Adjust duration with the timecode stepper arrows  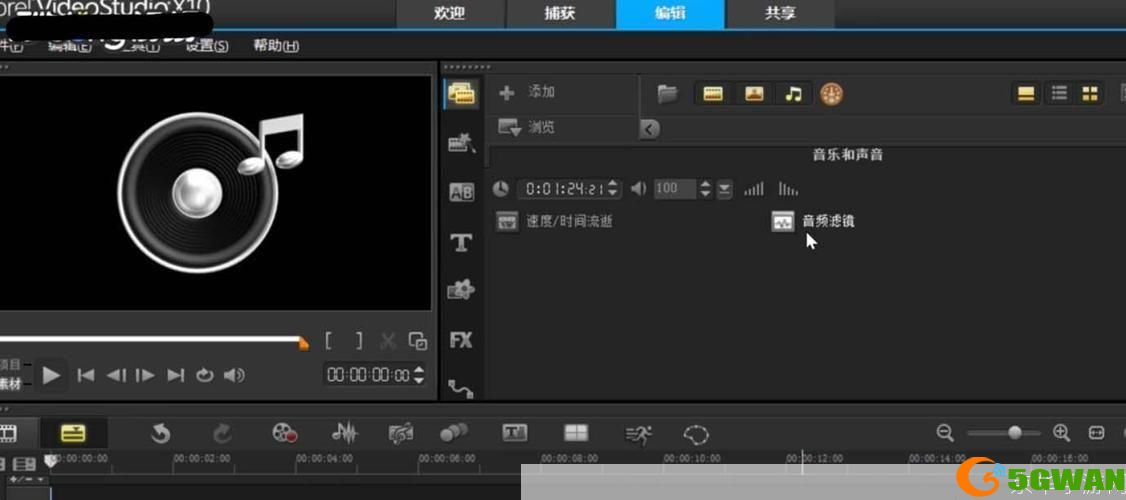(x=613, y=189)
